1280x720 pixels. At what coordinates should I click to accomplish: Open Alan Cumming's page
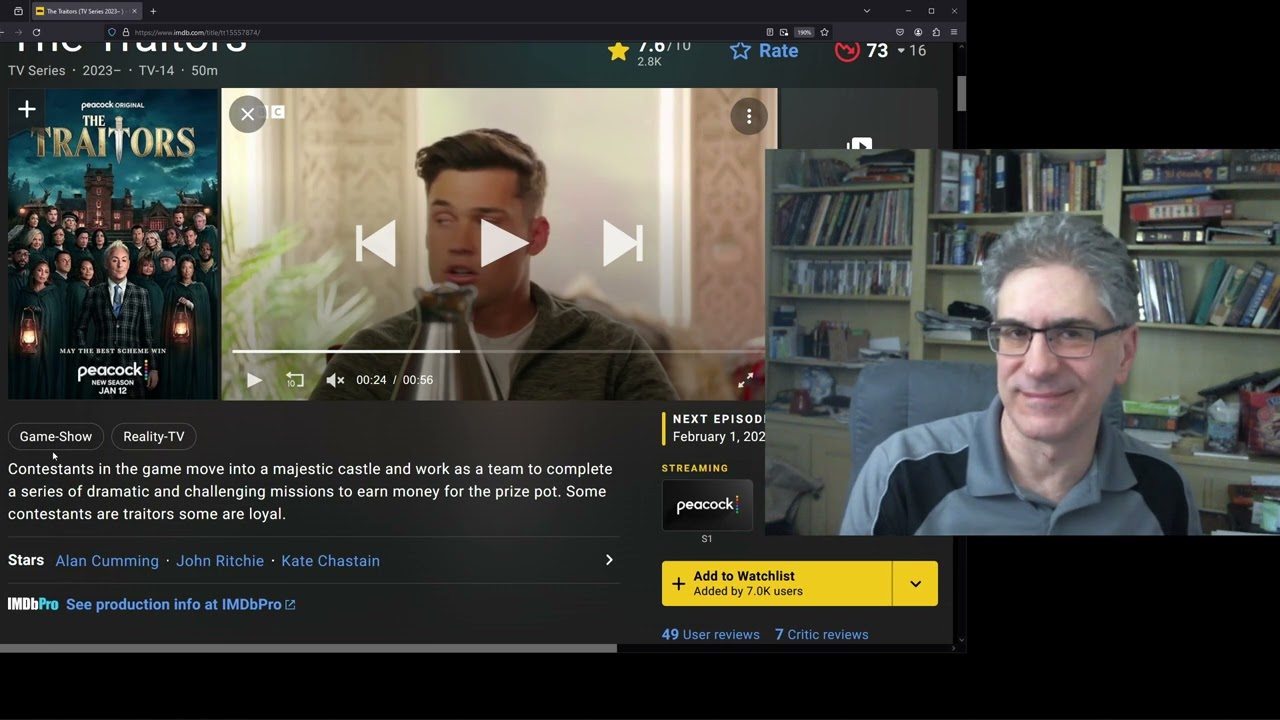point(107,561)
